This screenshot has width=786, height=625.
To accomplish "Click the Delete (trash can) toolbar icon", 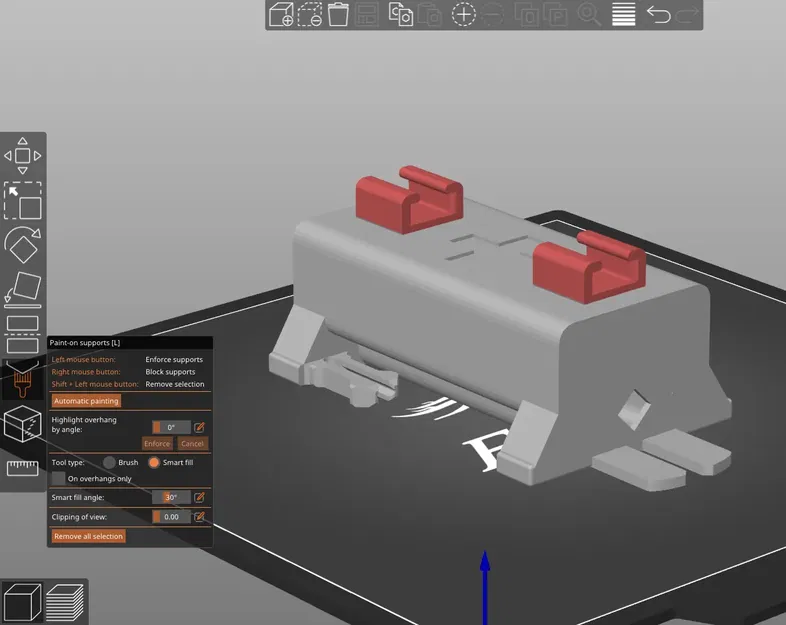I will pos(338,14).
